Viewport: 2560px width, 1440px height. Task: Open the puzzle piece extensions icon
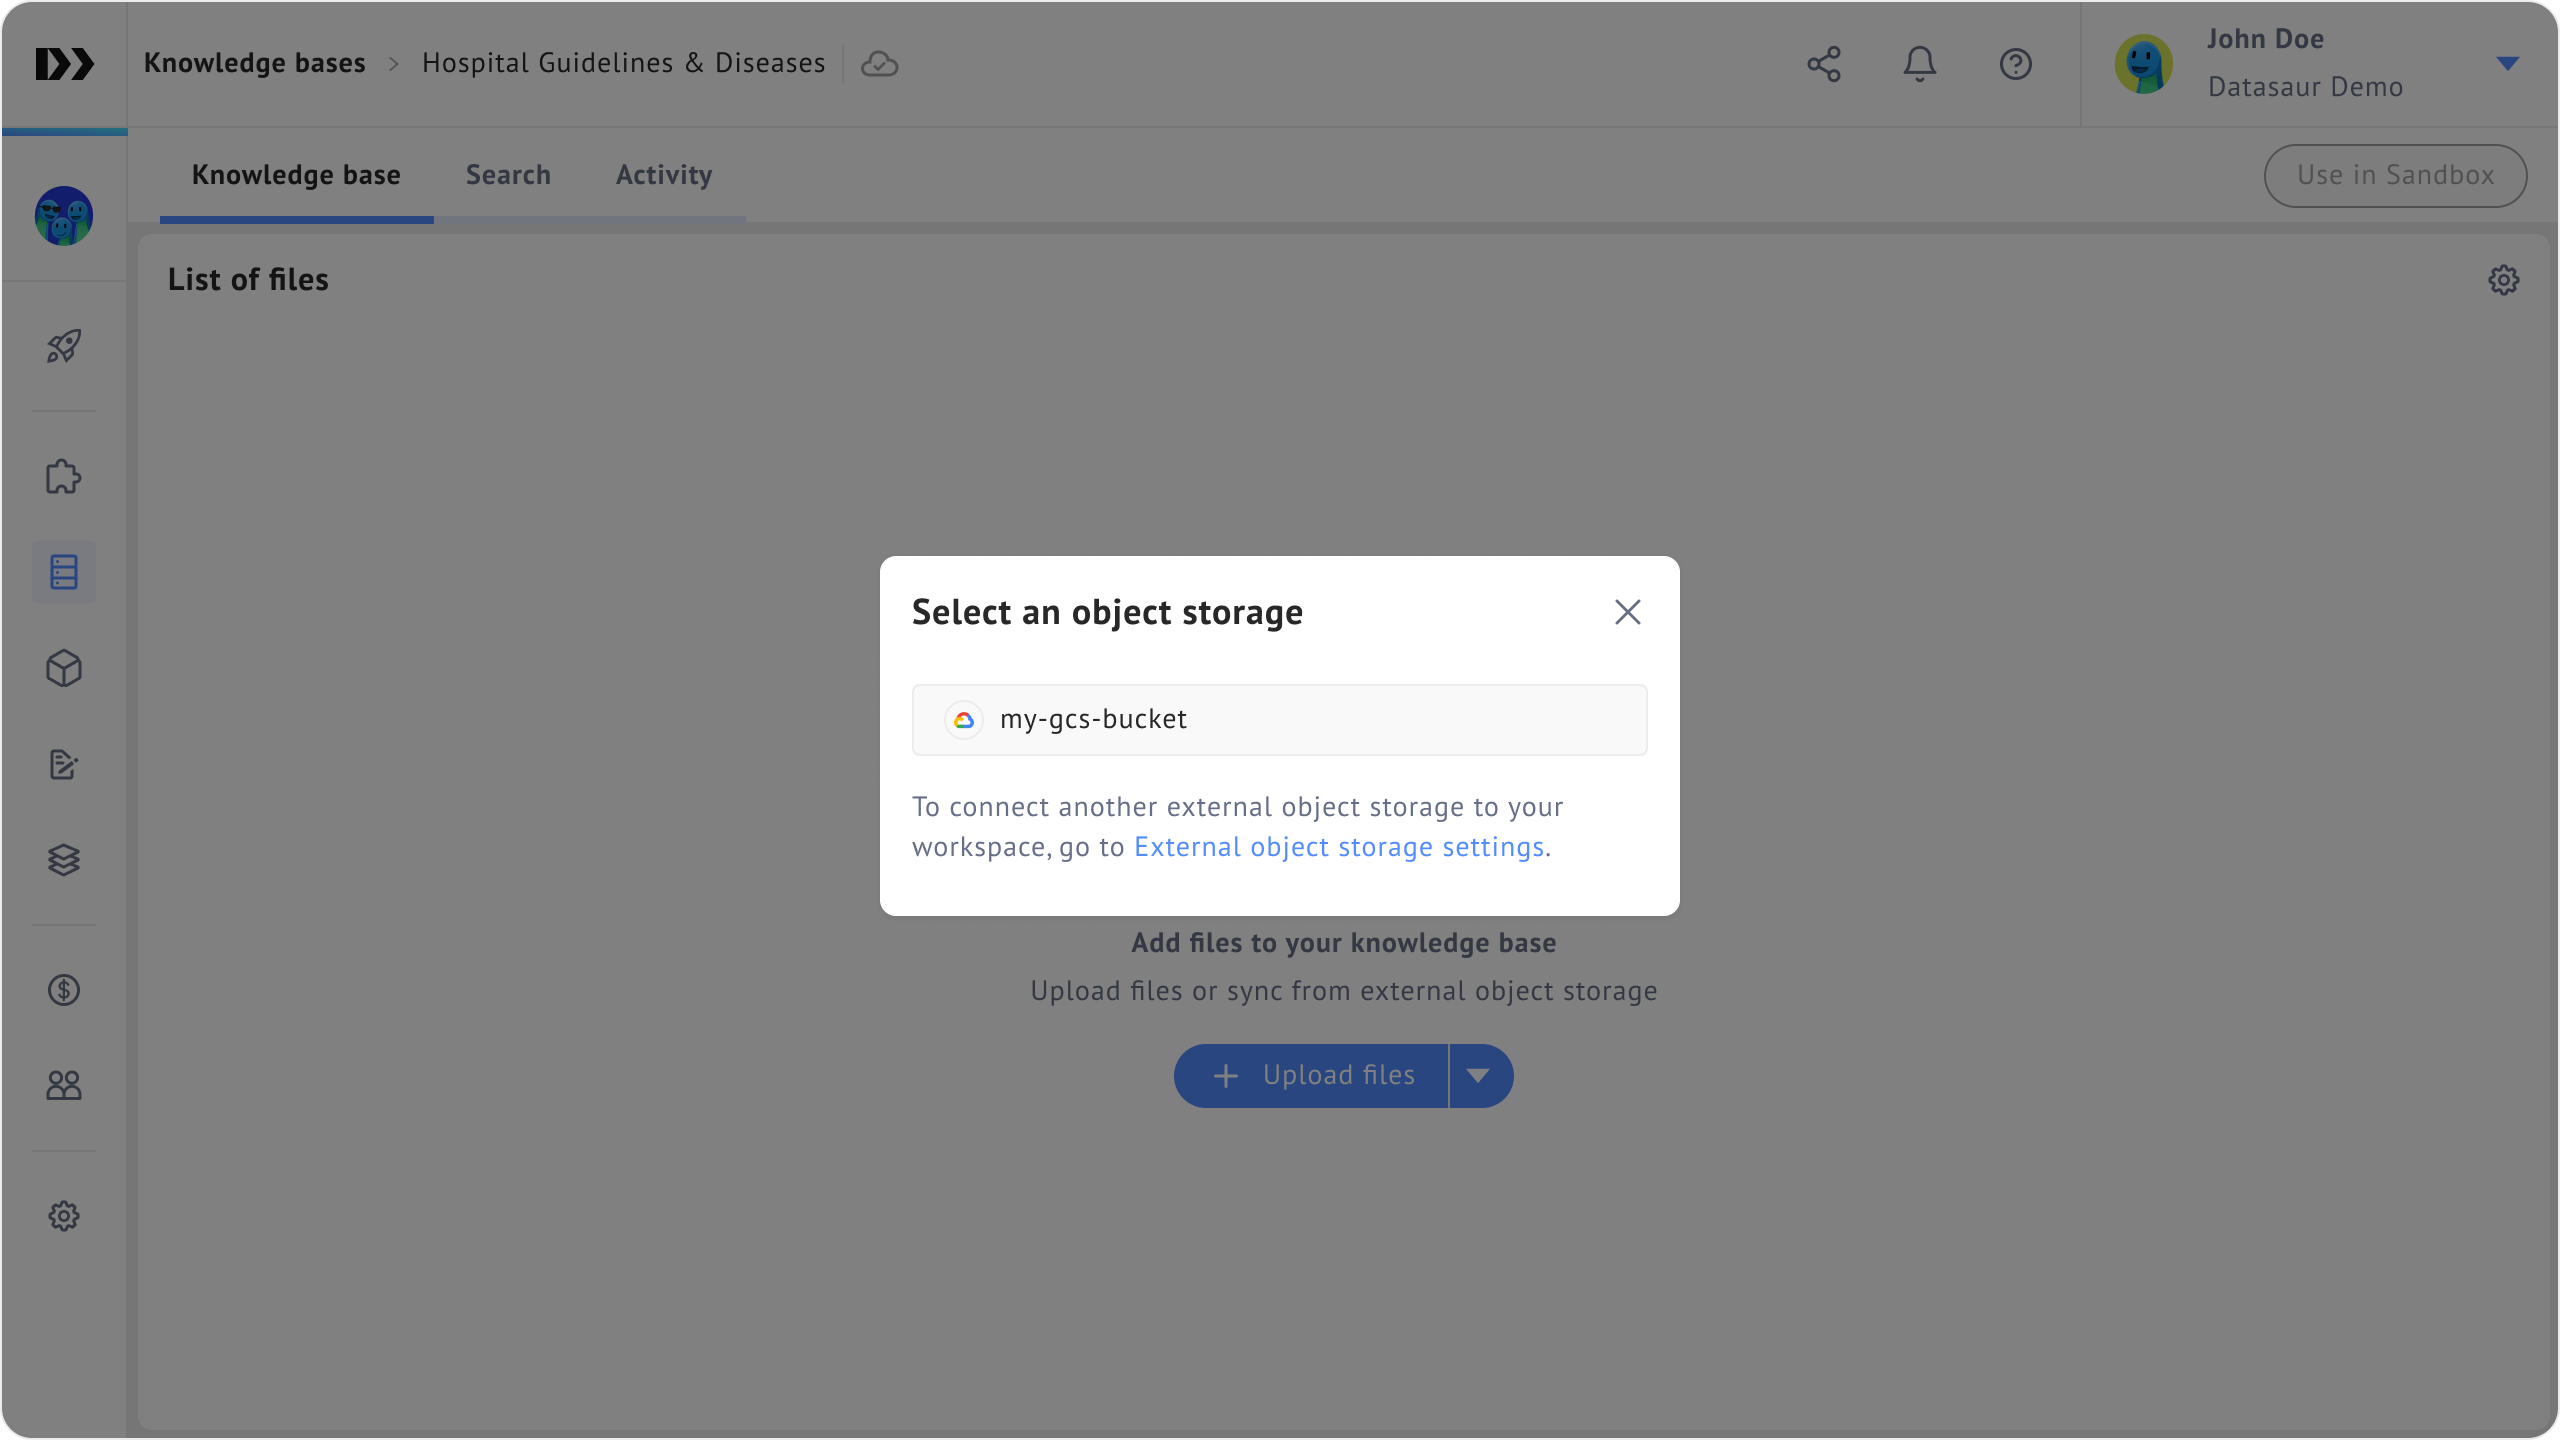(64, 476)
